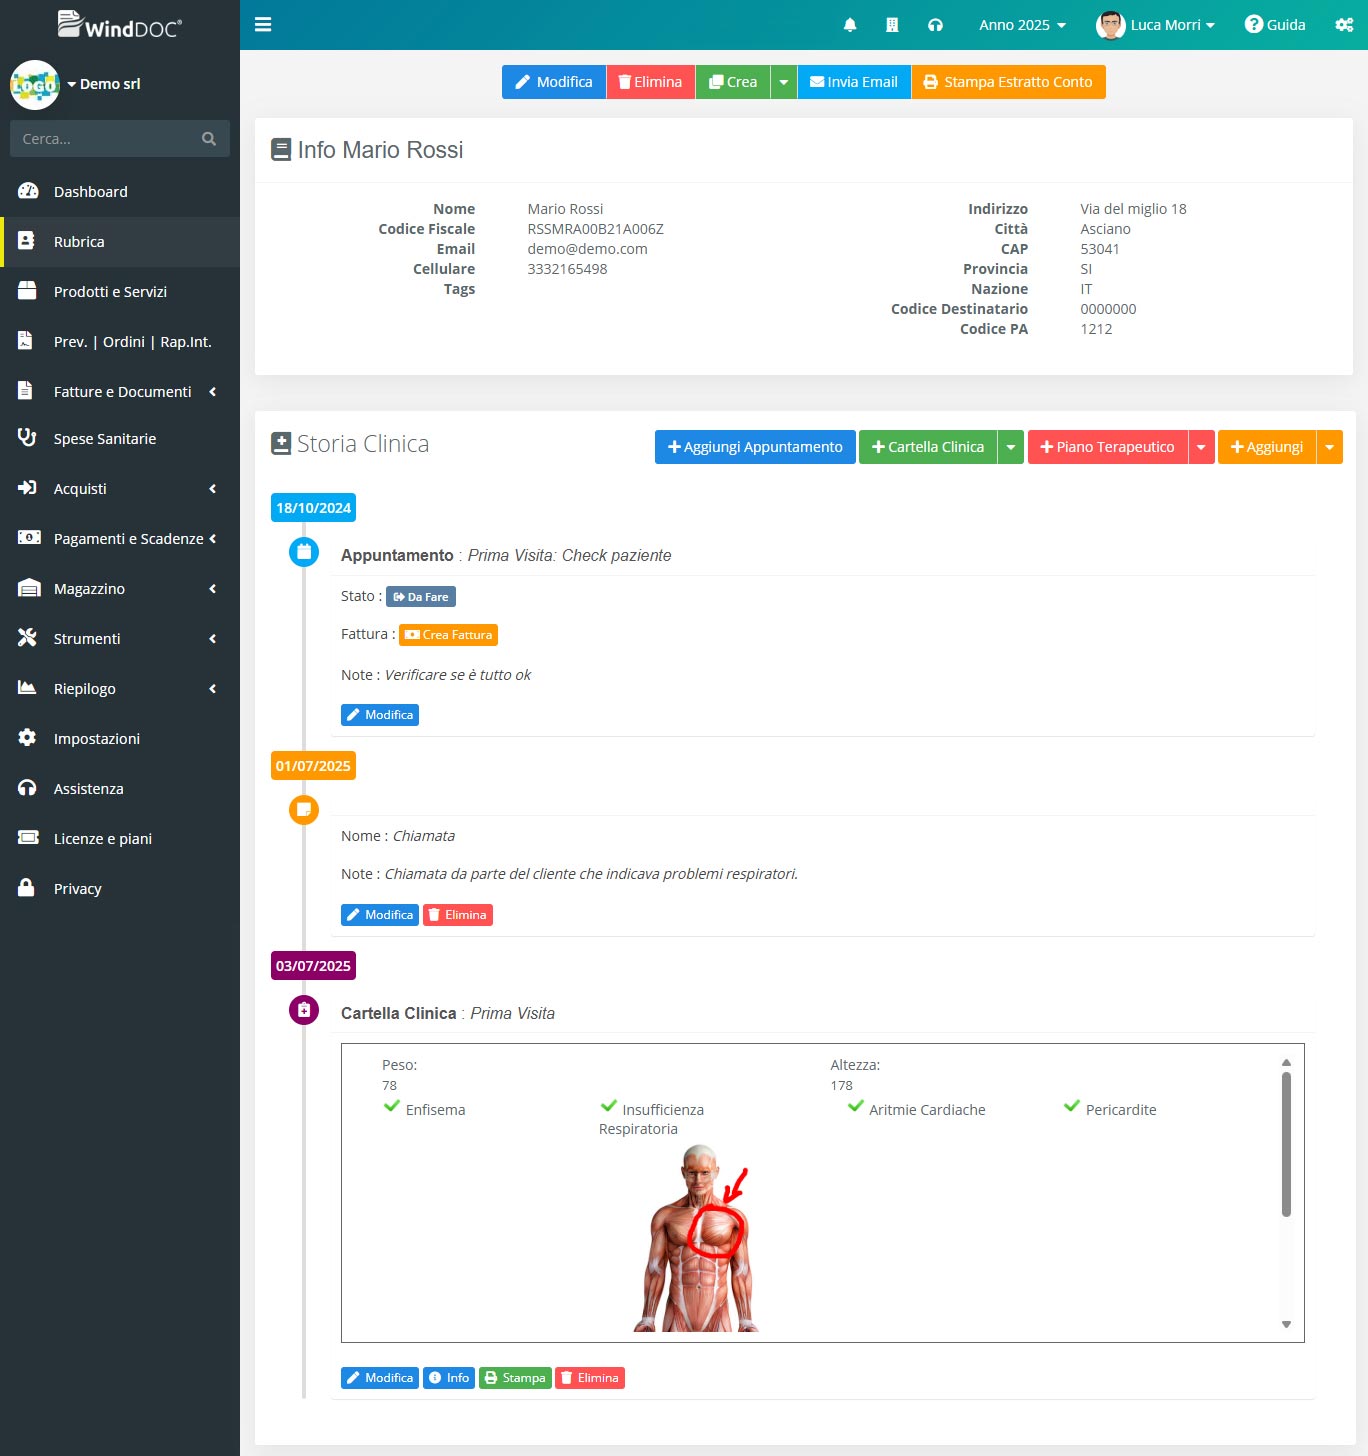1368x1456 pixels.
Task: Click the building icon in top bar
Action: coord(892,25)
